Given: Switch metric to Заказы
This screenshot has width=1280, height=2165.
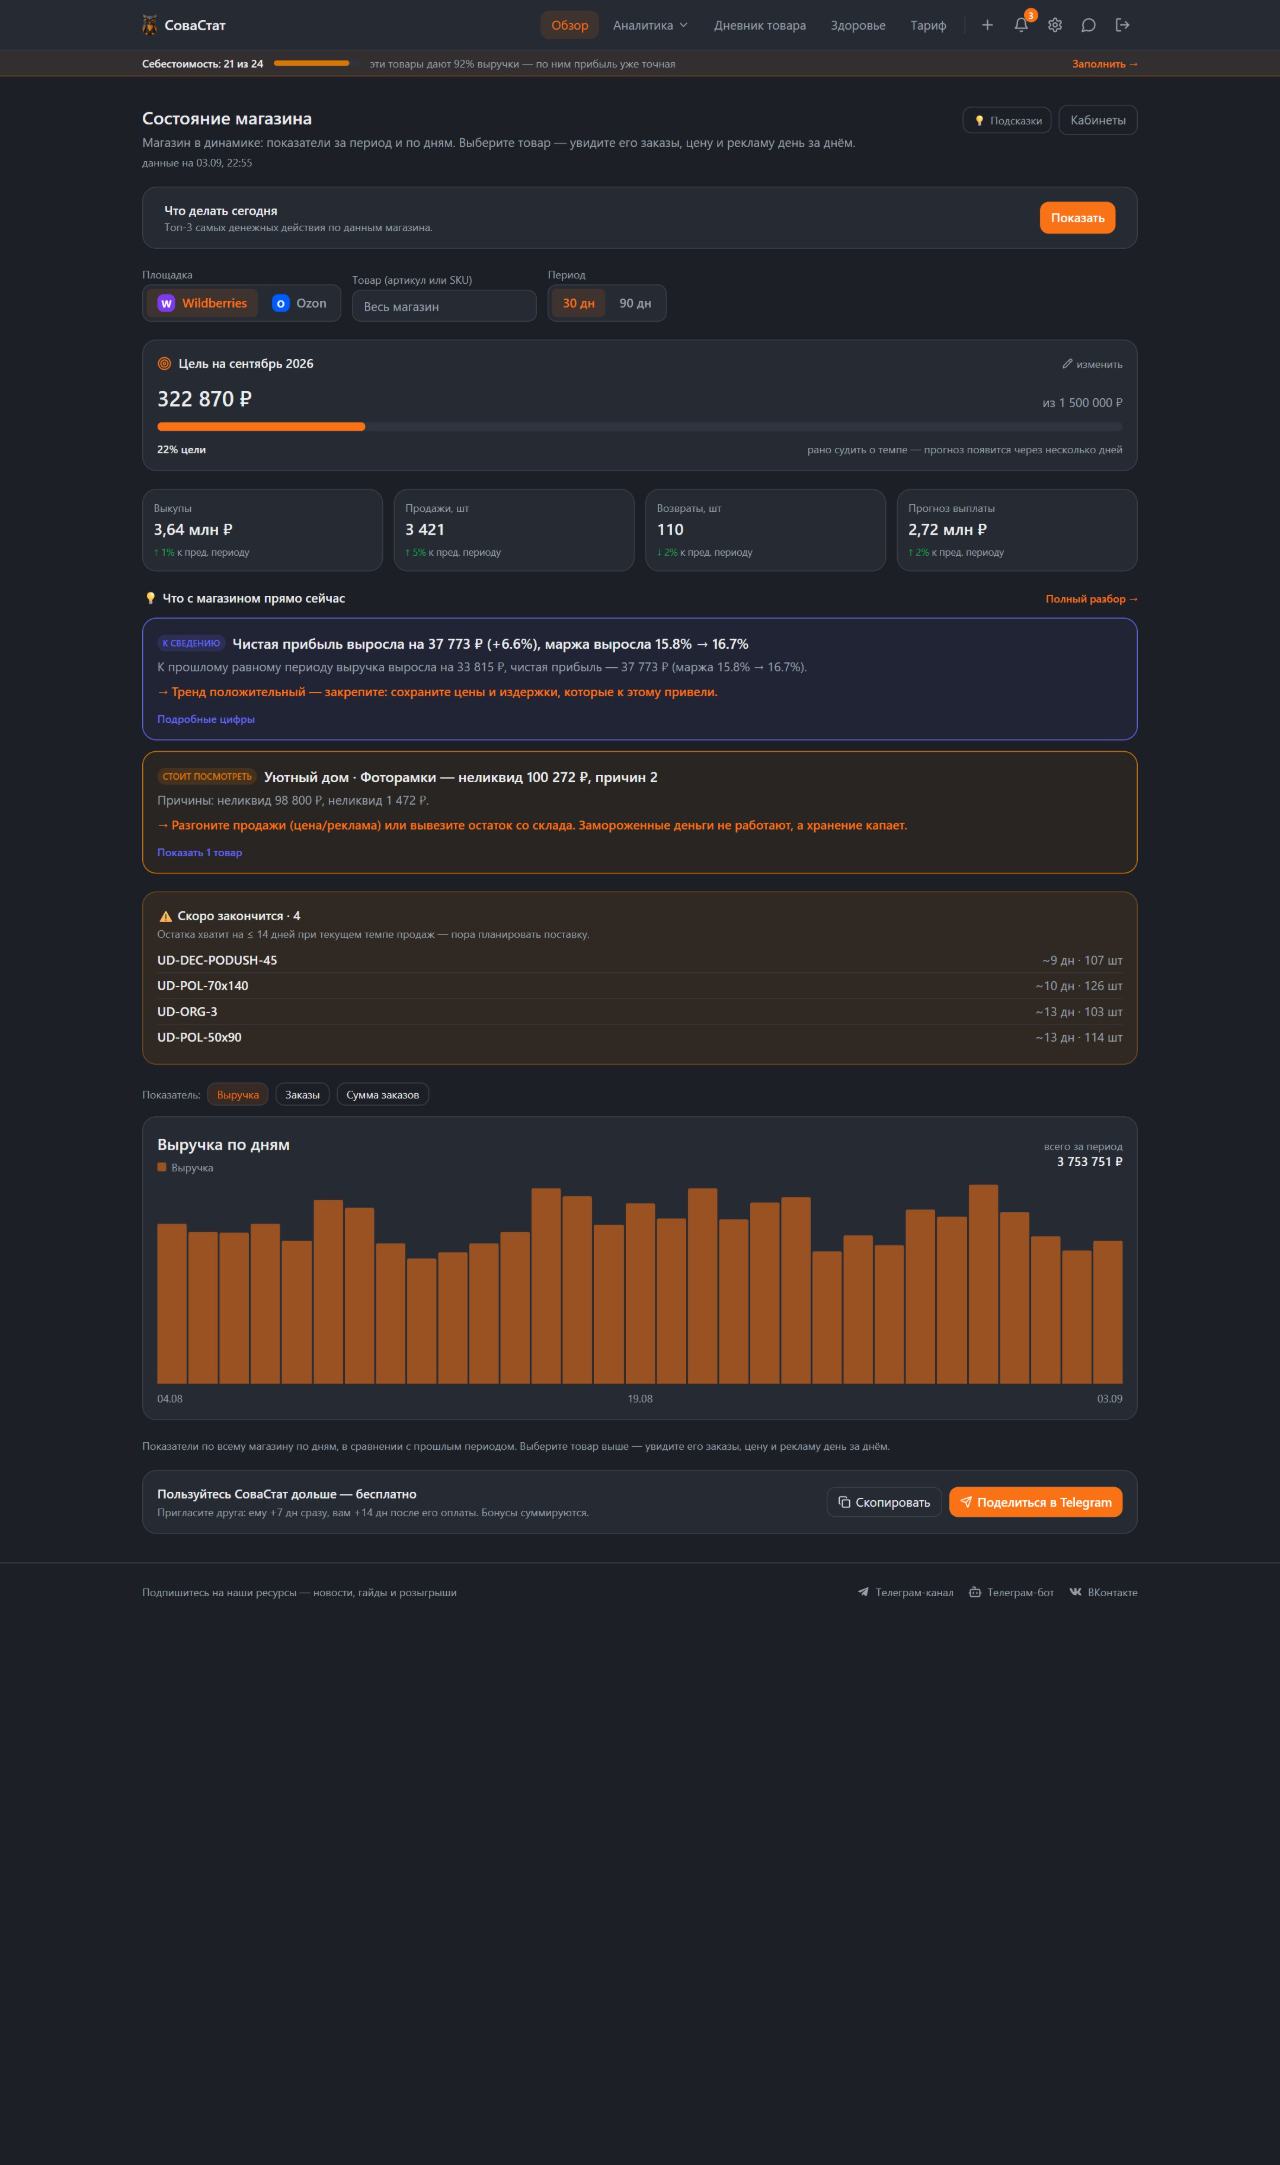Looking at the screenshot, I should point(303,1095).
